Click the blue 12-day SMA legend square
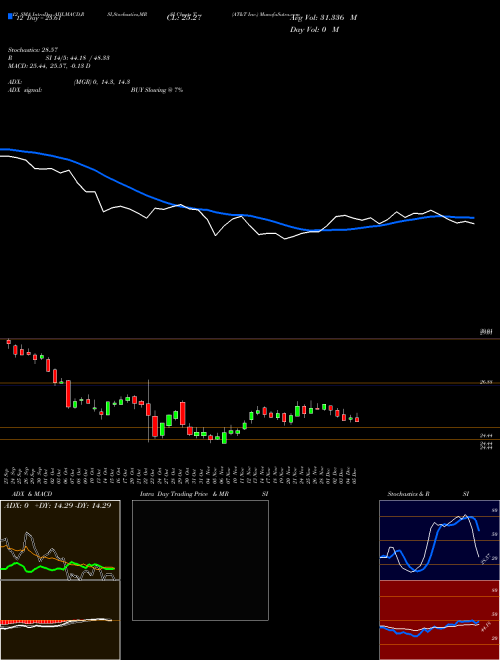The image size is (500, 660). [10, 16]
